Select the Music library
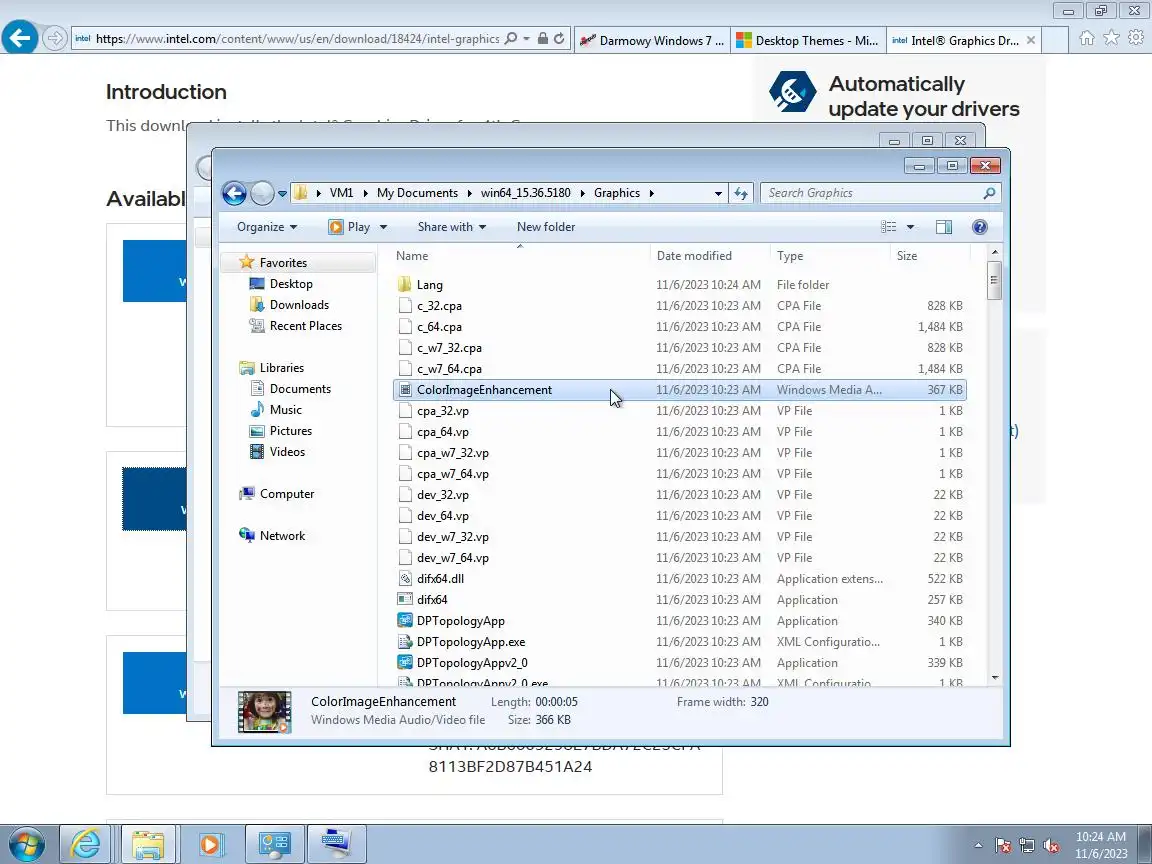Screen dimensions: 1152x864 (x=285, y=410)
